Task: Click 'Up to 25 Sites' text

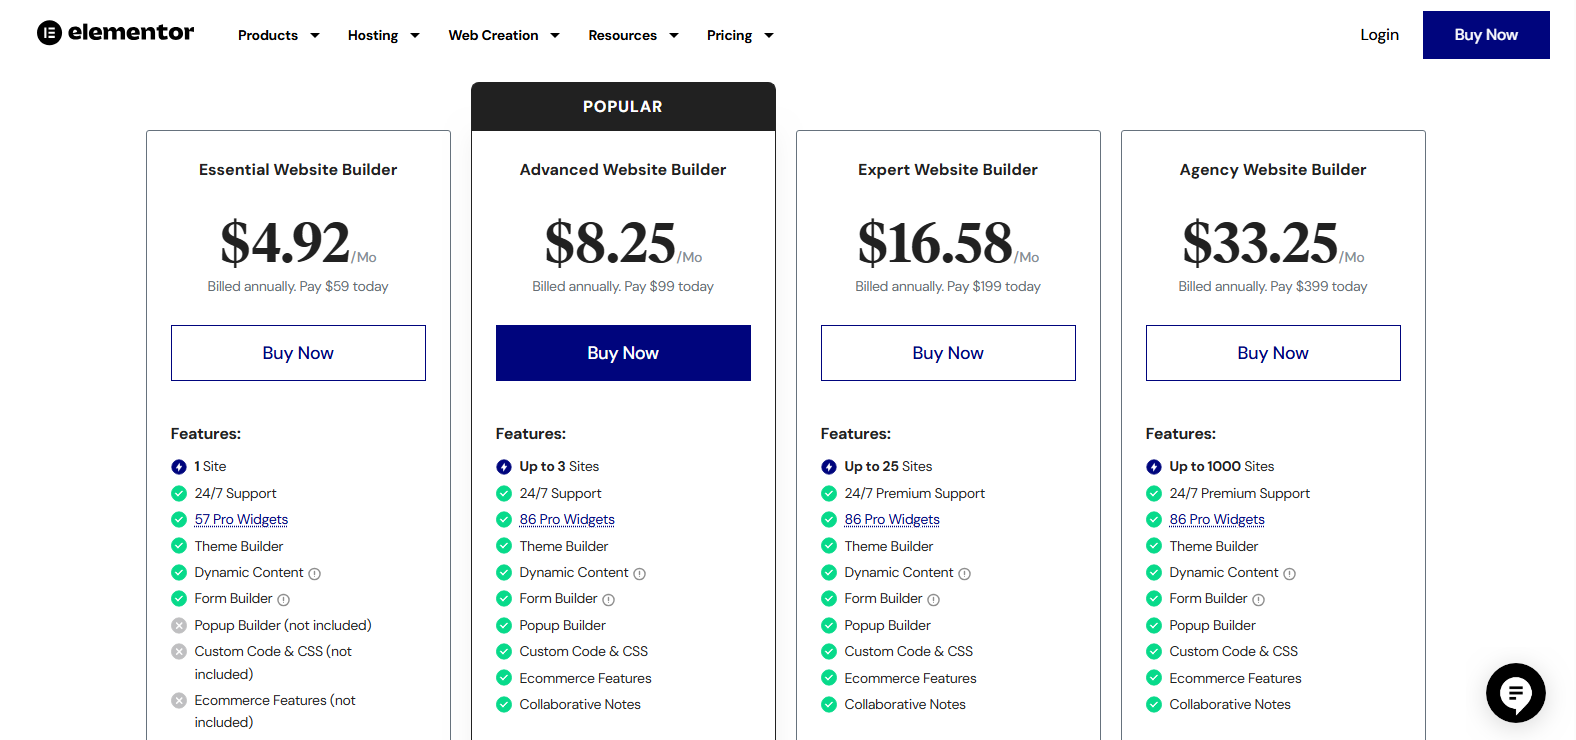Action: [888, 467]
